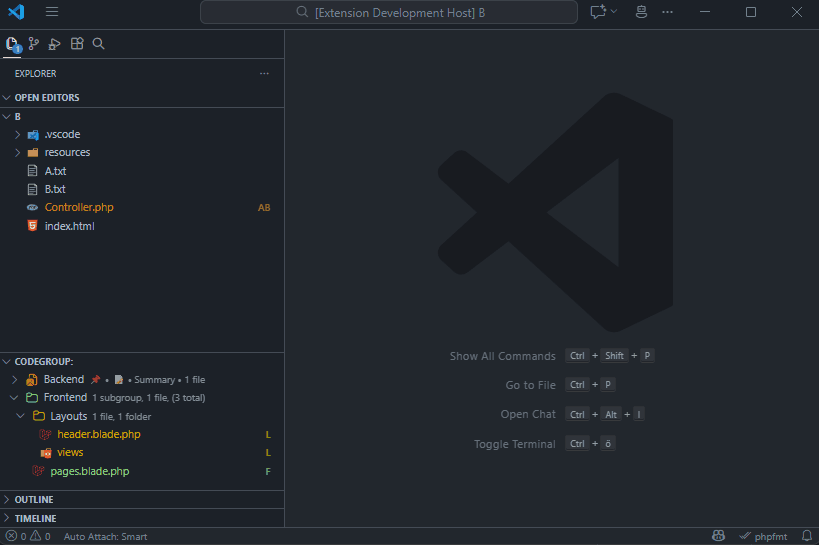The width and height of the screenshot is (819, 545).
Task: Maximize the VS Code window
Action: [751, 11]
